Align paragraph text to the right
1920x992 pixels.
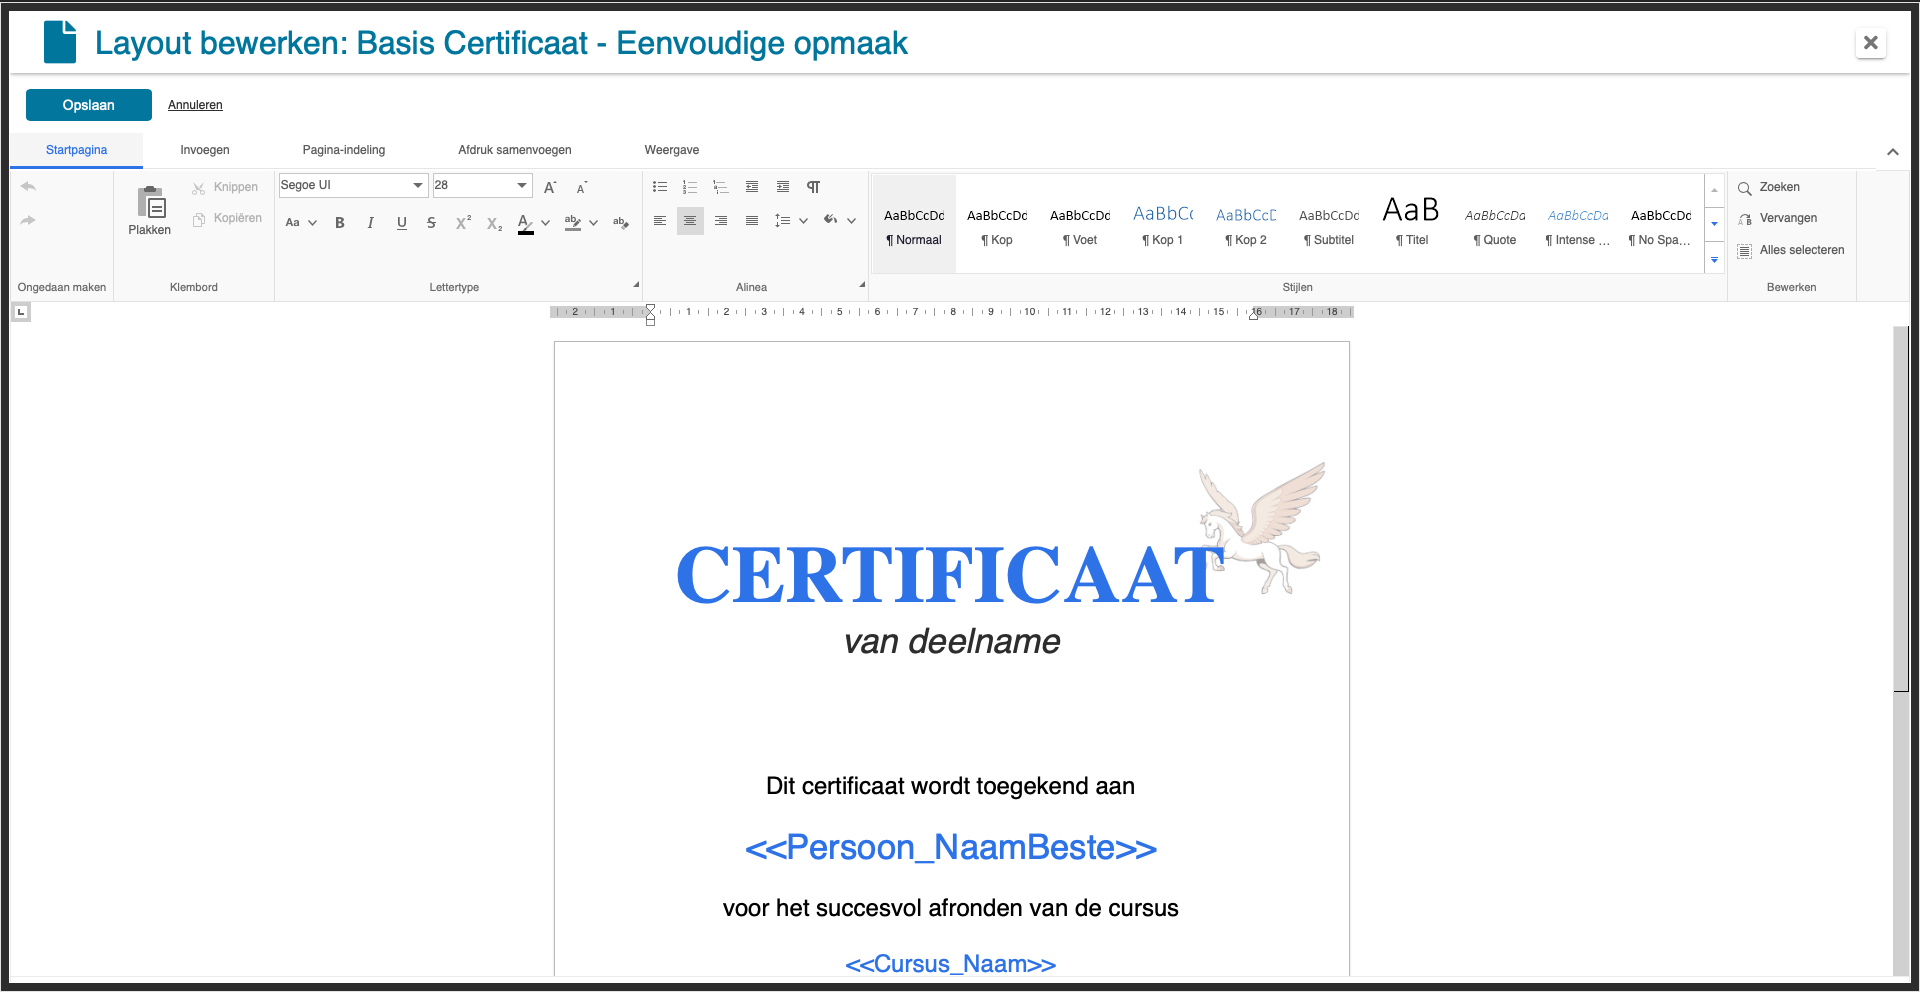tap(721, 221)
